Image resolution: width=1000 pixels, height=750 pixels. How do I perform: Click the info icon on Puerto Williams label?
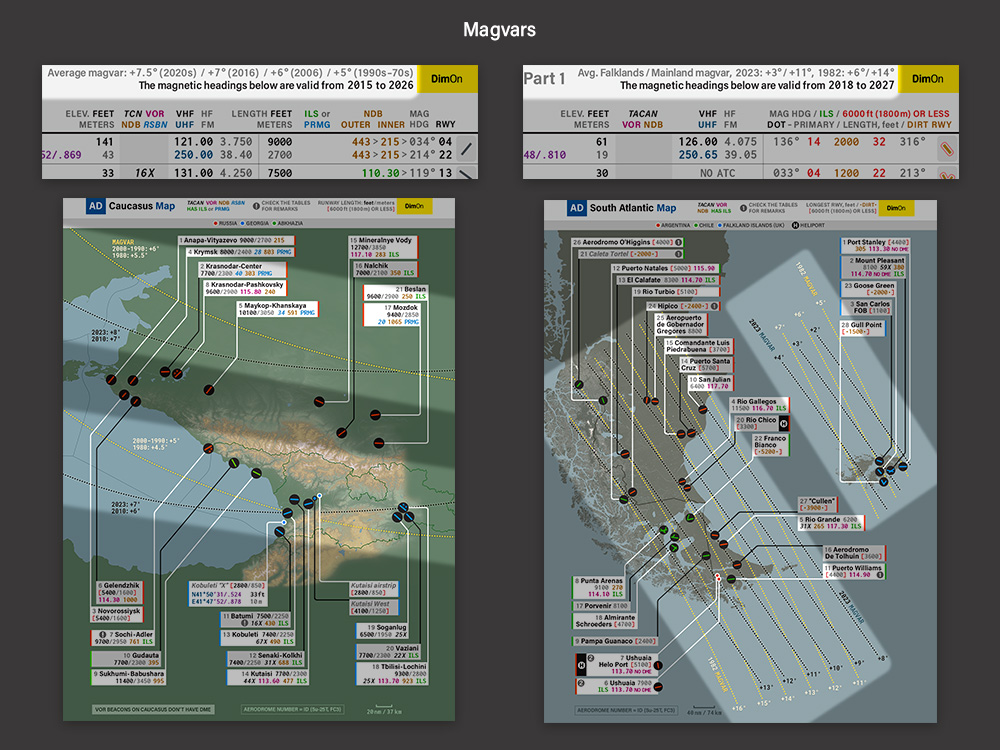[x=880, y=575]
